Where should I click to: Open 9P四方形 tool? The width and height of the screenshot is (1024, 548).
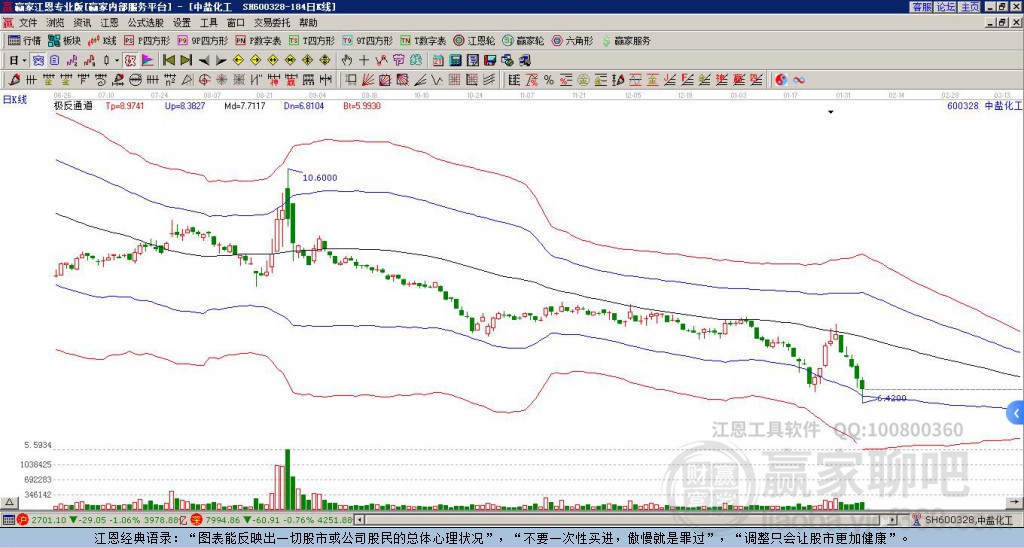(202, 40)
